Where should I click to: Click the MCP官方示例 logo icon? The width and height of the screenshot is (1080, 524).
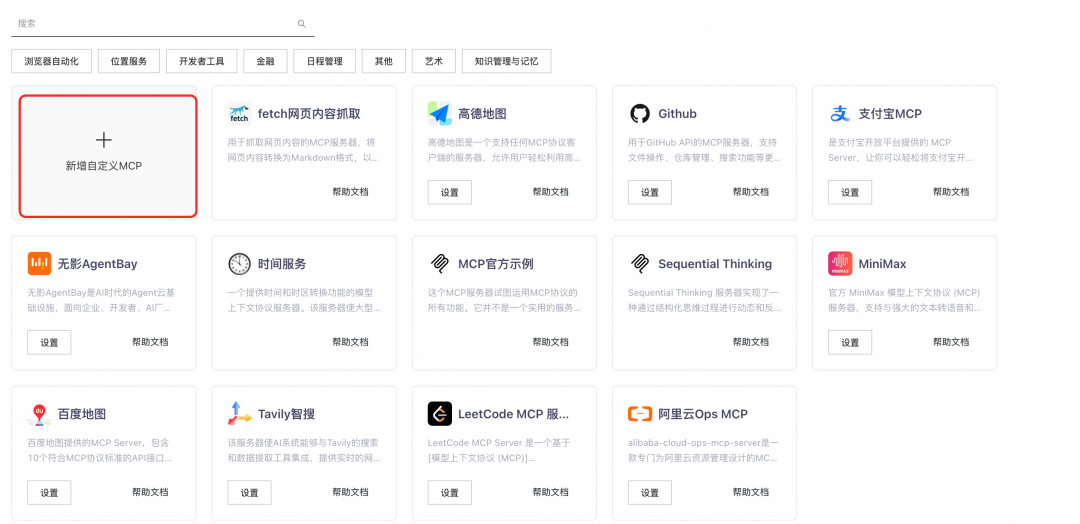439,264
